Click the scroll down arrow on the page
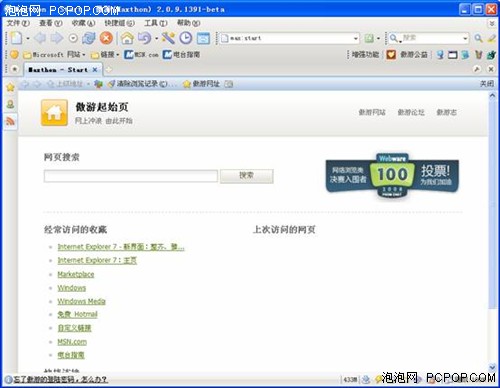Viewport: 500px width, 388px height. pyautogui.click(x=492, y=367)
